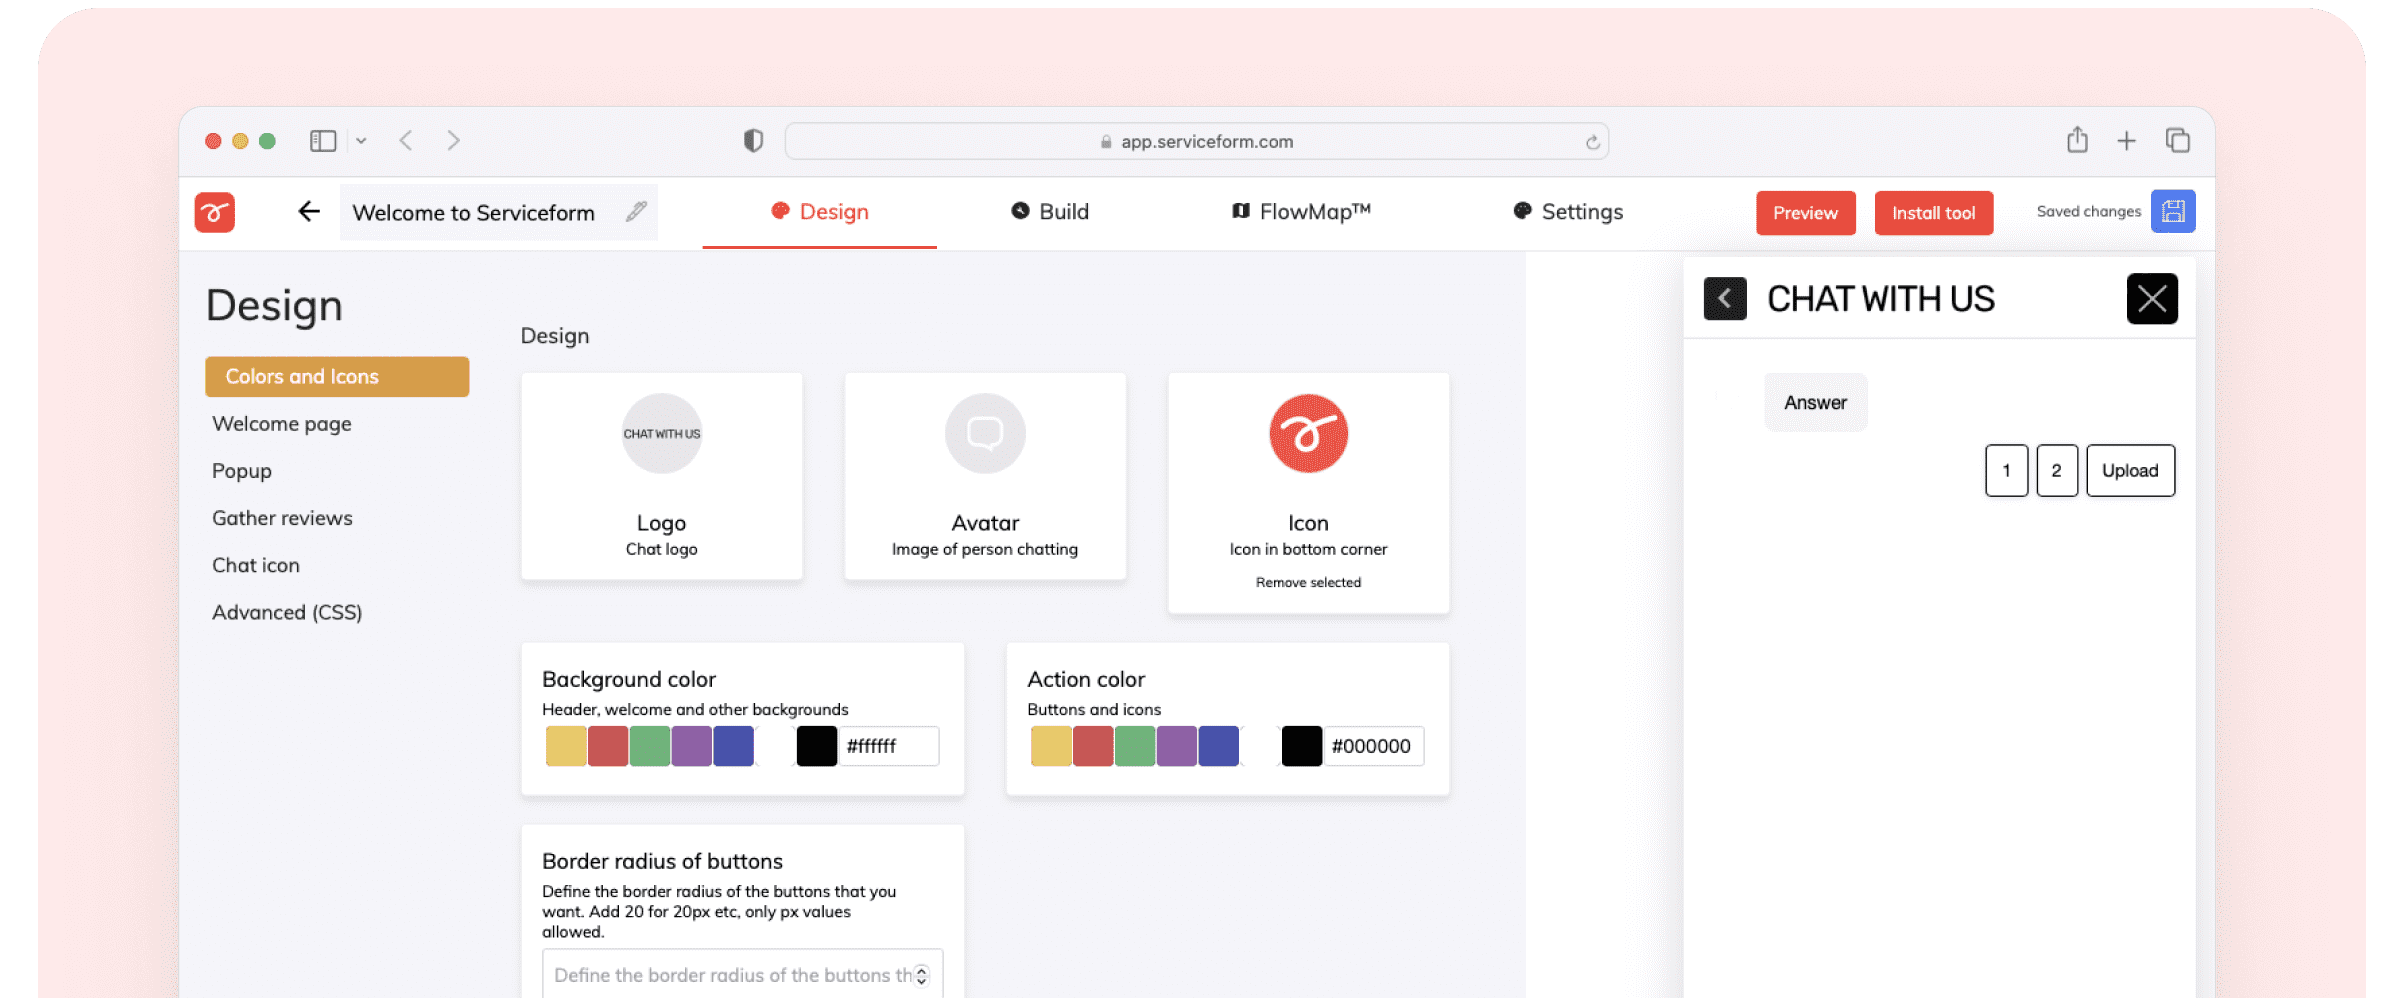Click the Preview button

tap(1806, 213)
